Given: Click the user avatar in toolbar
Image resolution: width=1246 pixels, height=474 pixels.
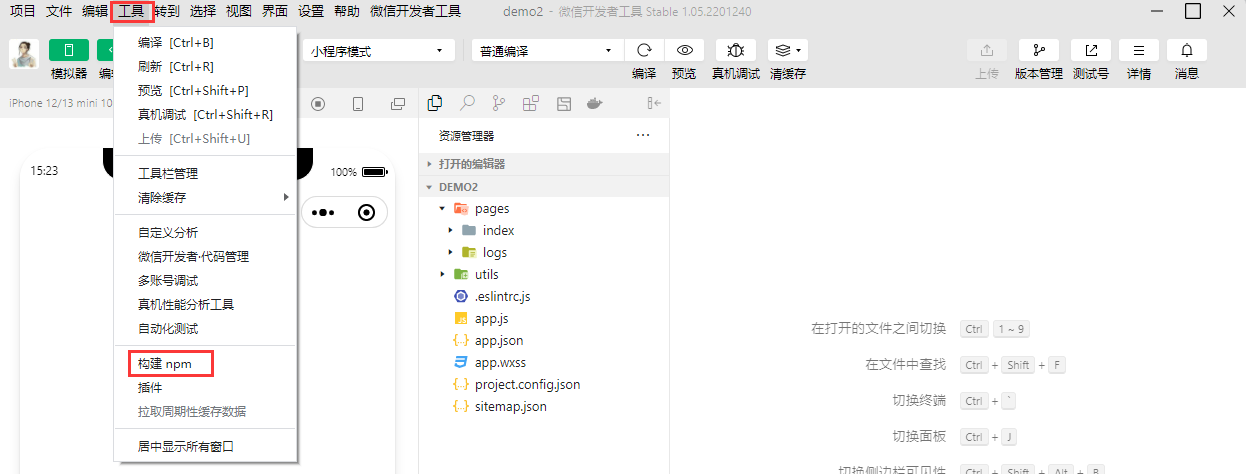Looking at the screenshot, I should [x=24, y=54].
